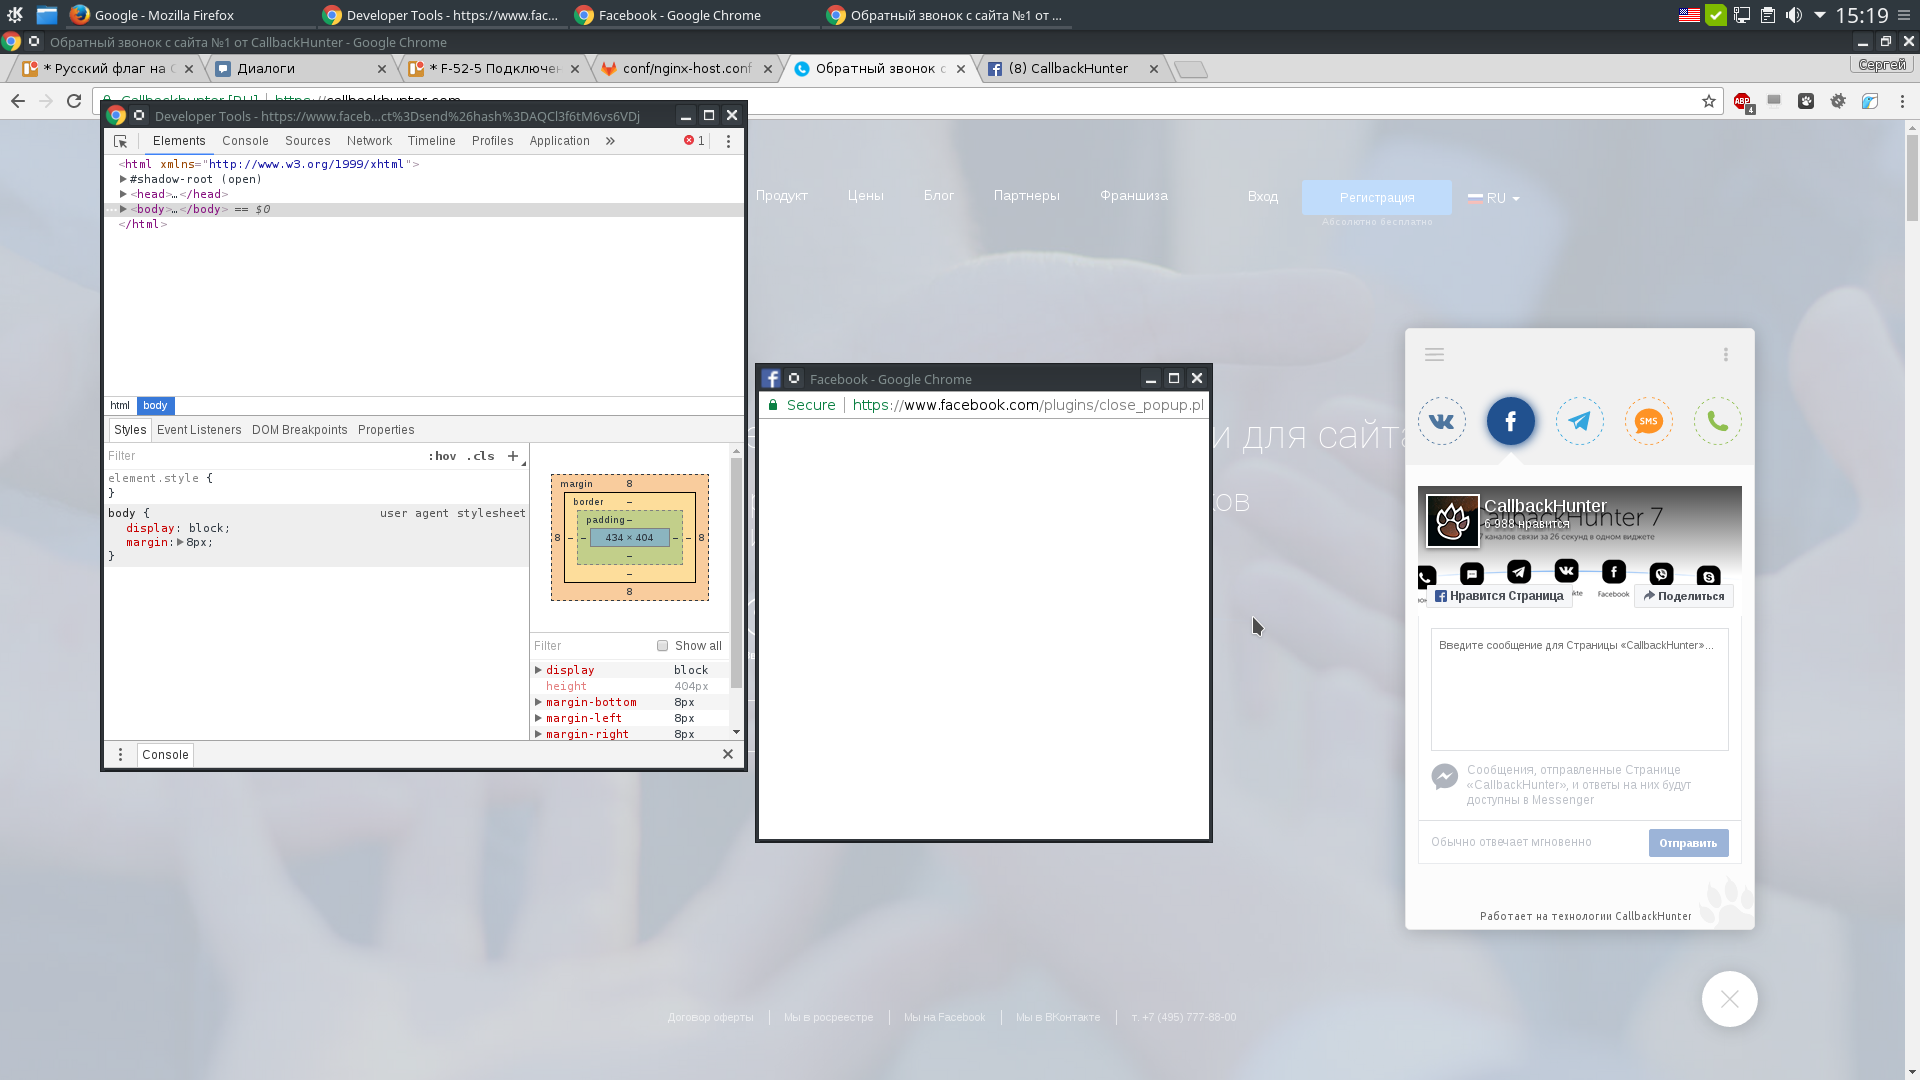Switch to the Console tab in DevTools
The height and width of the screenshot is (1080, 1920).
pyautogui.click(x=245, y=141)
